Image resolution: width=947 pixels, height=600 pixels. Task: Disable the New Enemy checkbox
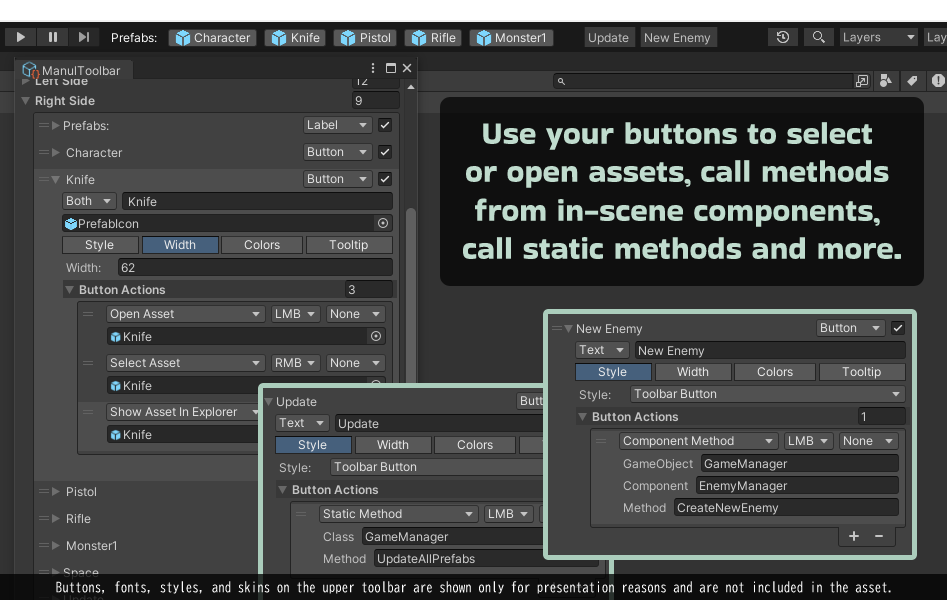tap(898, 328)
